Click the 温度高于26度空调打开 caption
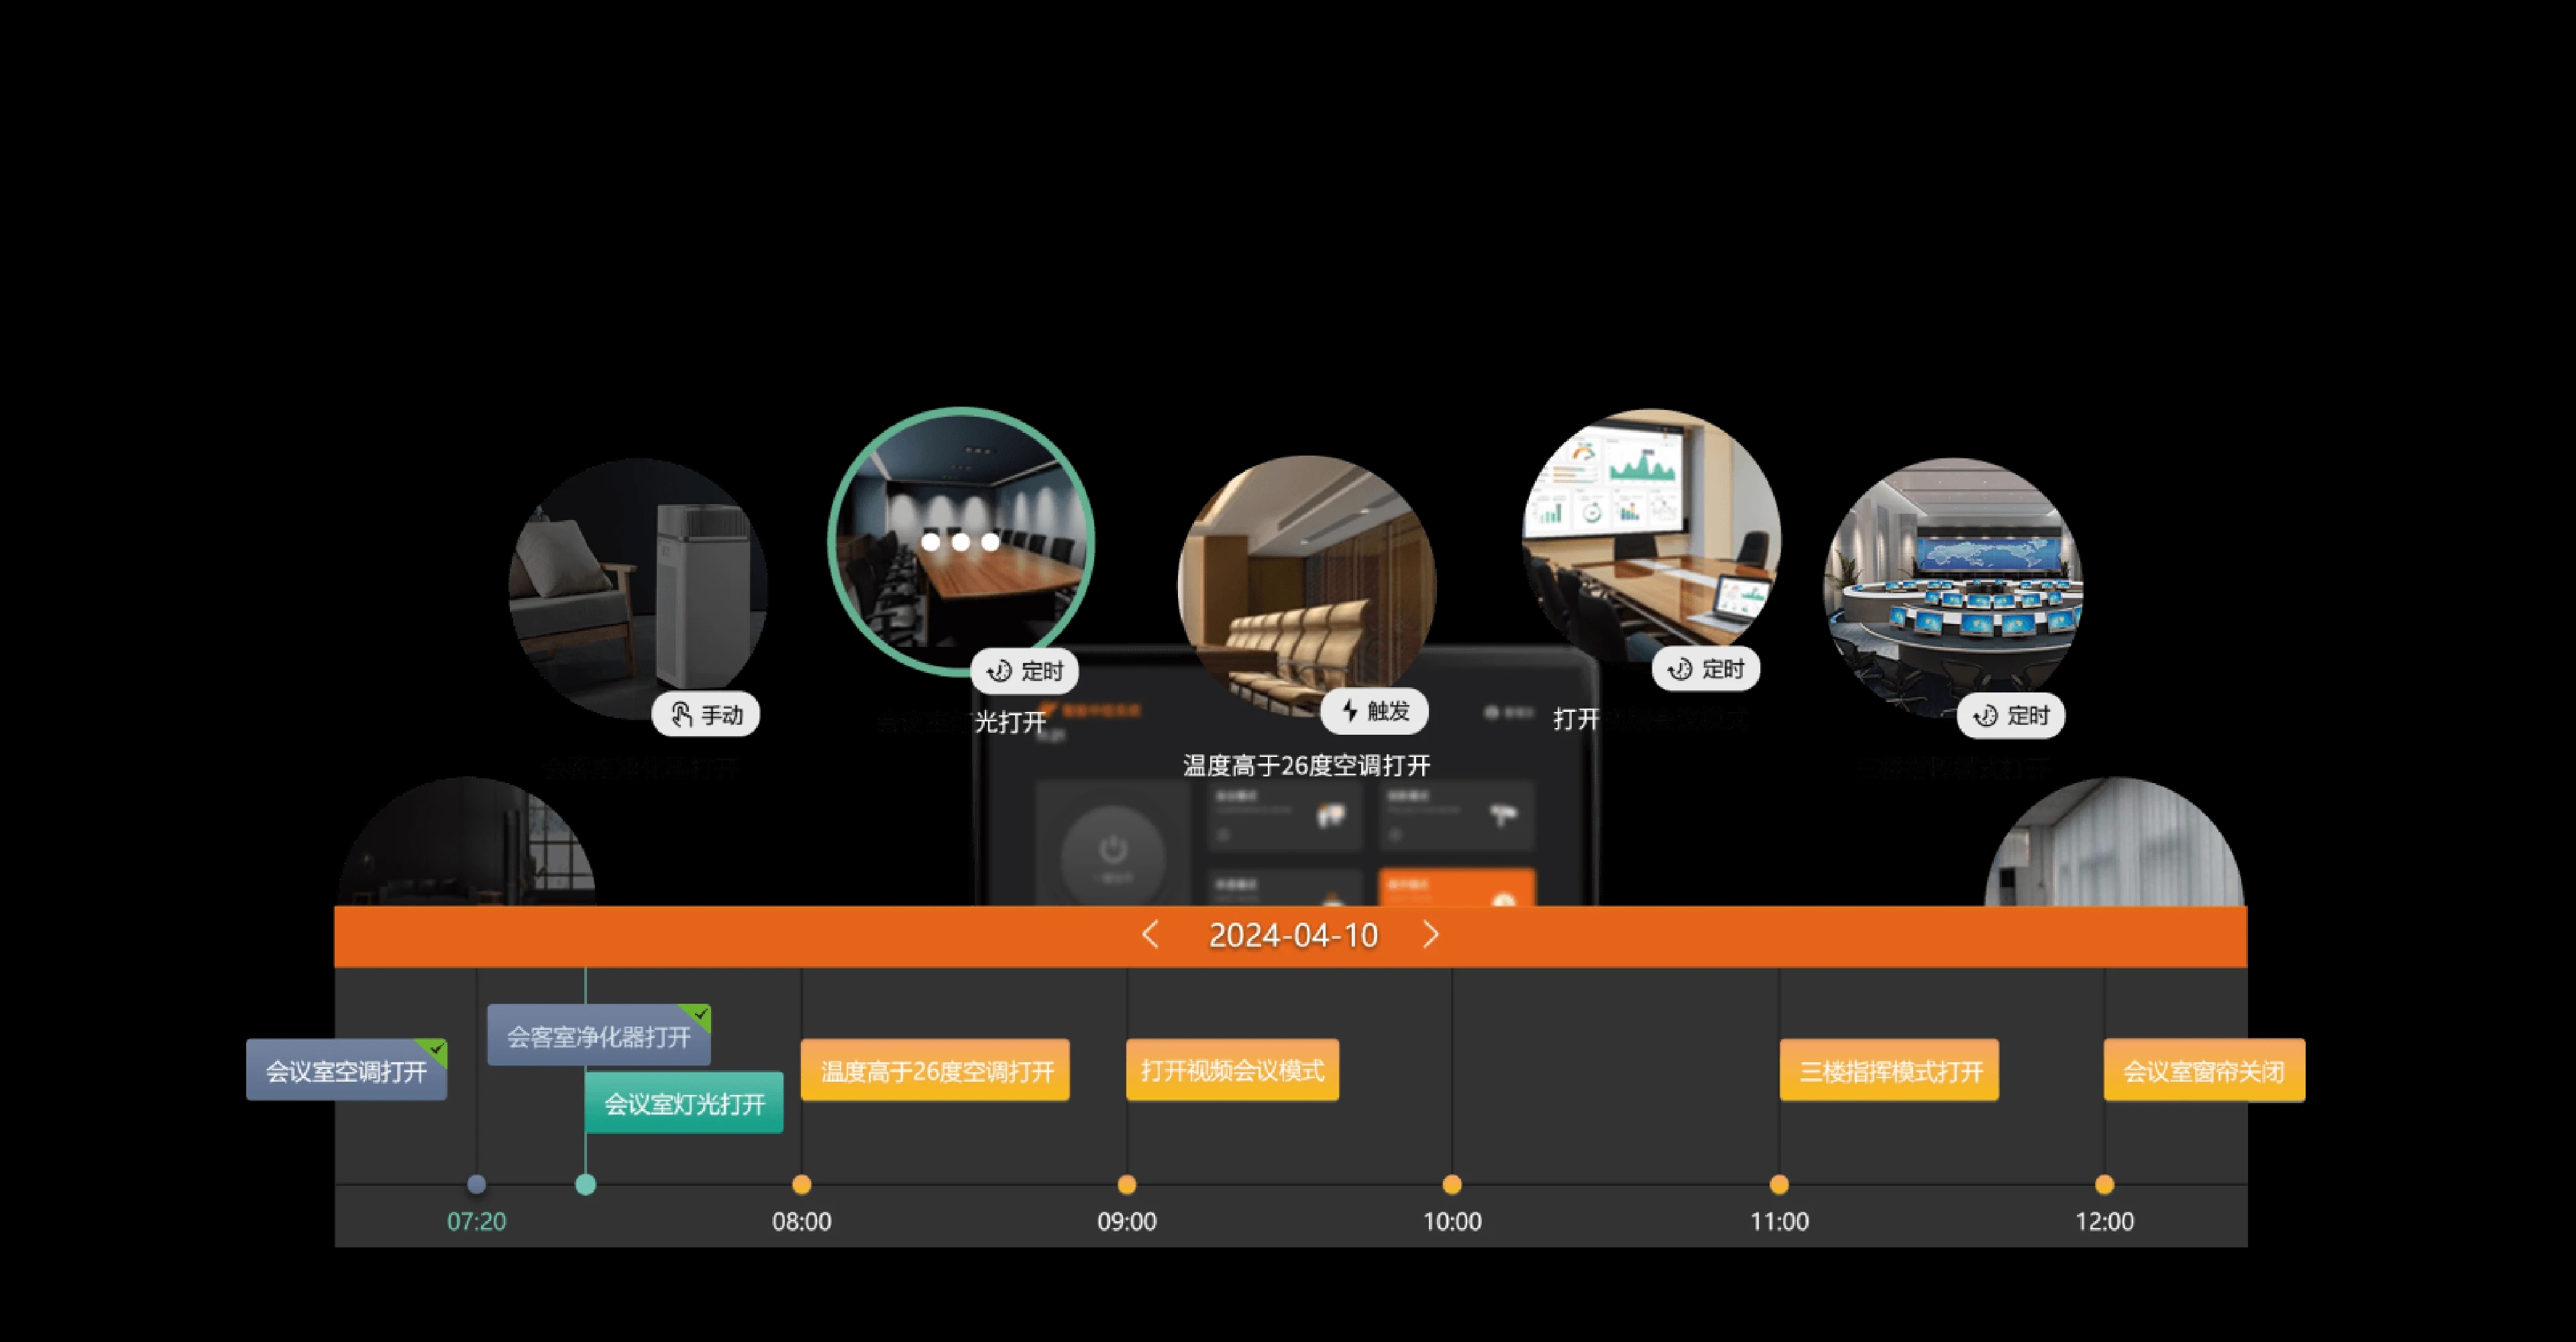 pos(1307,766)
